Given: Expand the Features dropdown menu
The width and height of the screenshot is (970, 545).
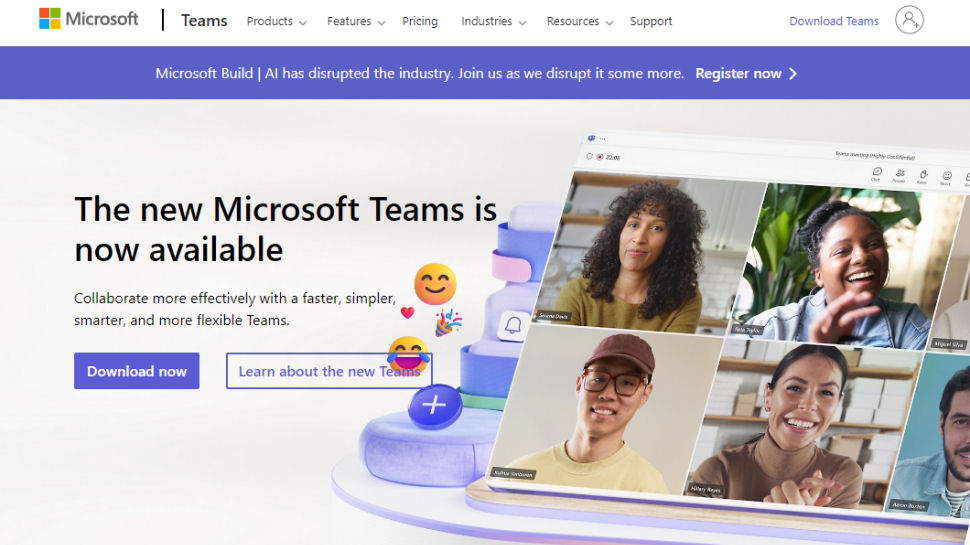Looking at the screenshot, I should click(356, 21).
